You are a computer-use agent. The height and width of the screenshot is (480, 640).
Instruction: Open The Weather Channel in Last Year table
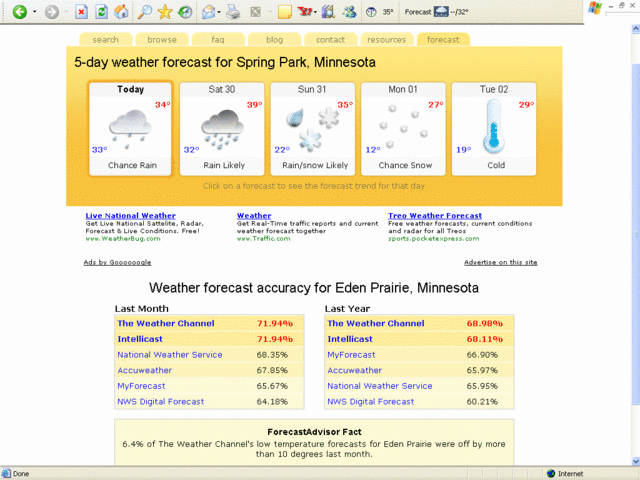pos(376,323)
